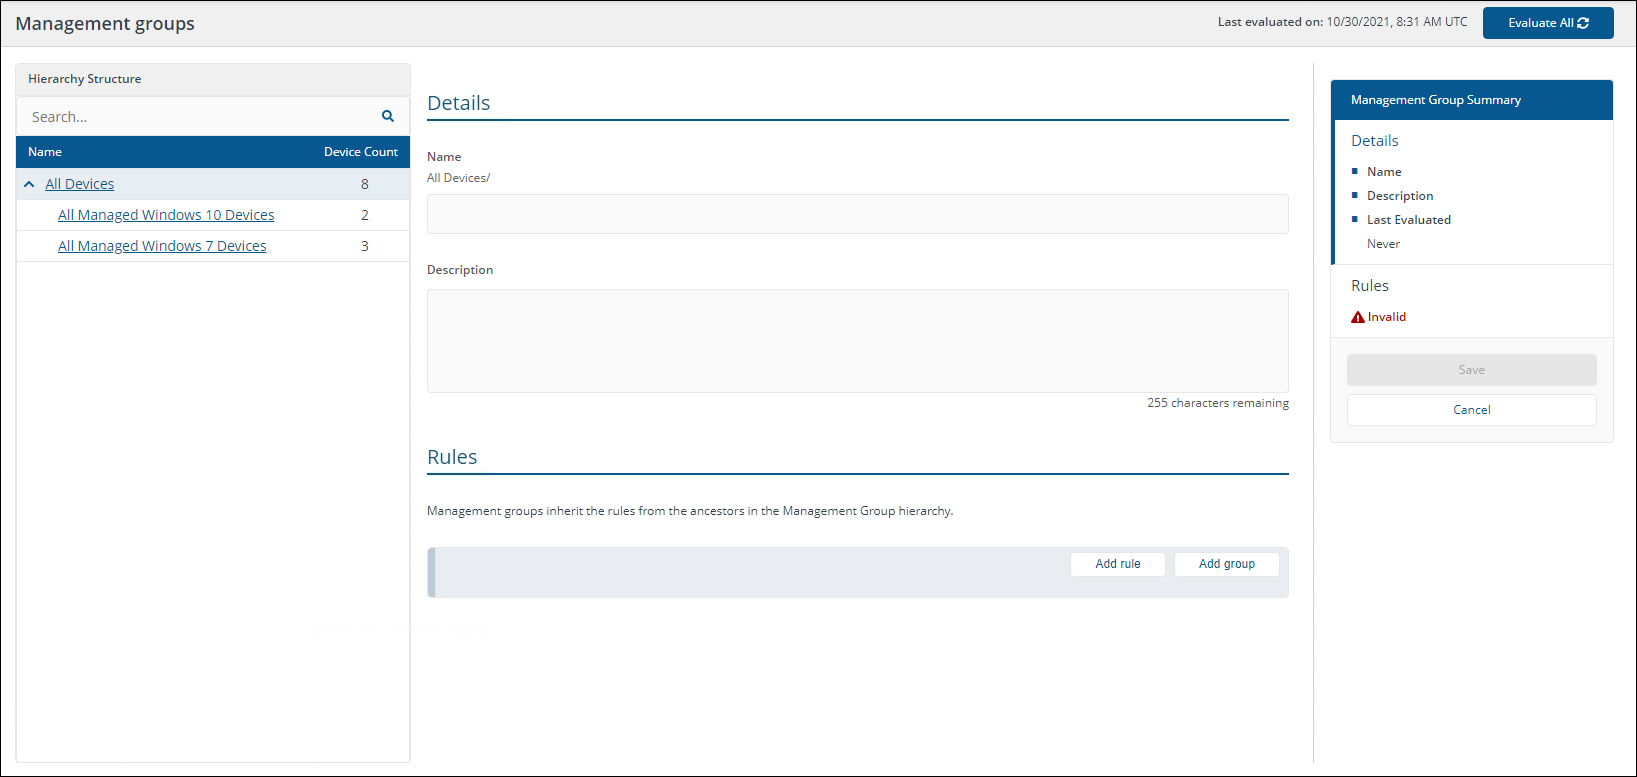
Task: Collapse the All Devices tree node
Action: [29, 184]
